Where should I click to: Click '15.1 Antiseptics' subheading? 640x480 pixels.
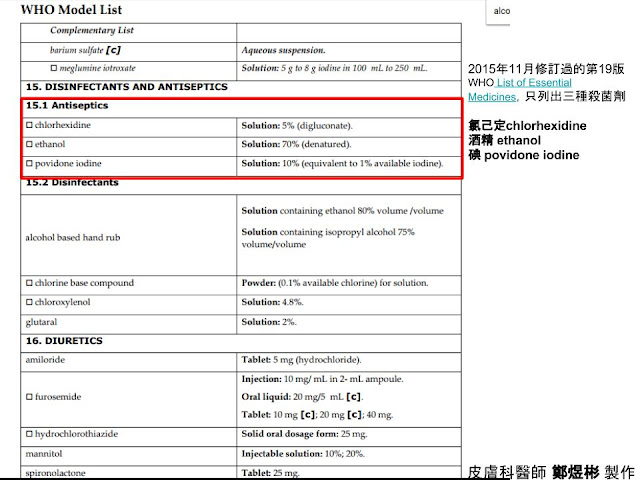[67, 106]
